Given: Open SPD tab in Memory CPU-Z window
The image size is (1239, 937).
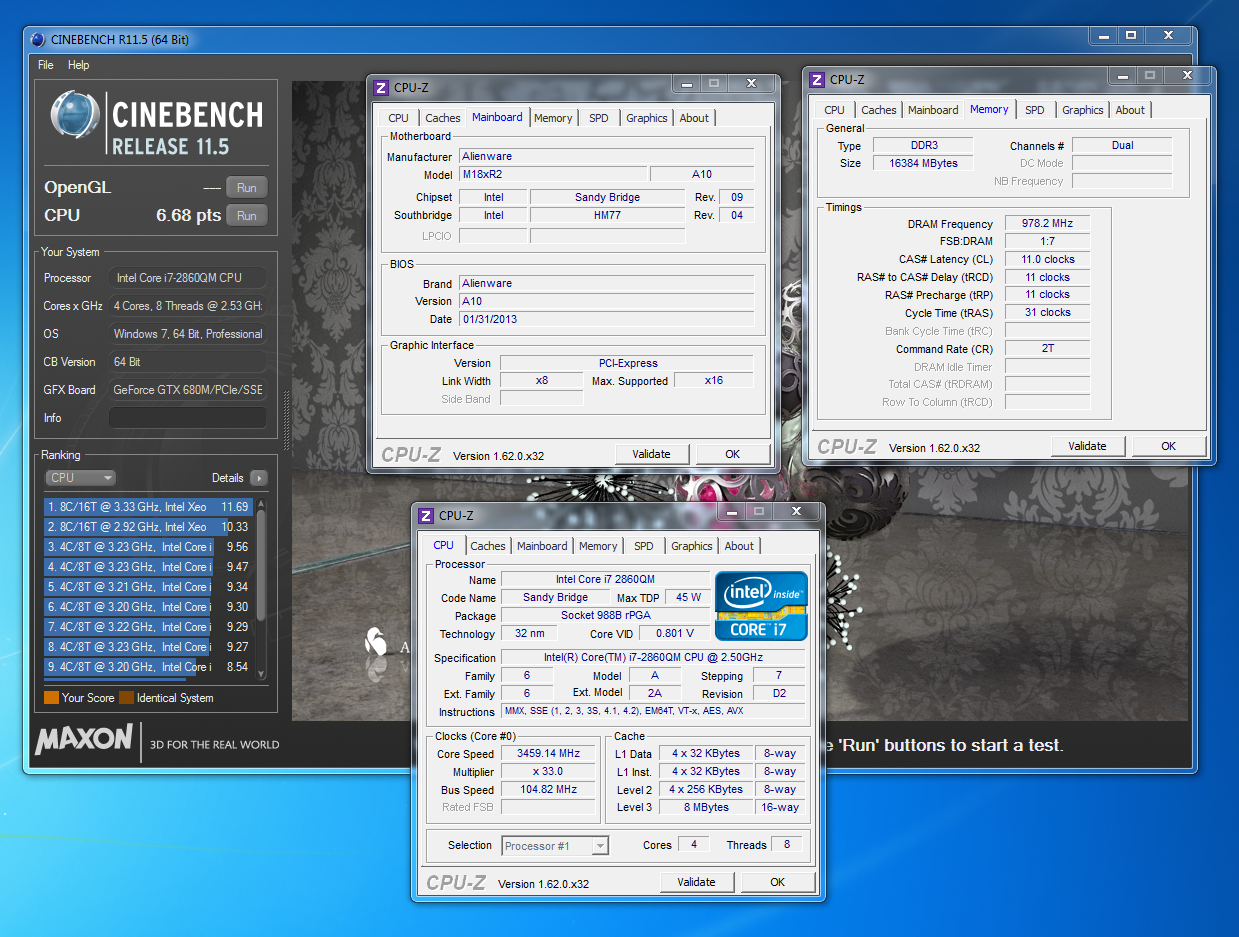Looking at the screenshot, I should pos(1035,110).
